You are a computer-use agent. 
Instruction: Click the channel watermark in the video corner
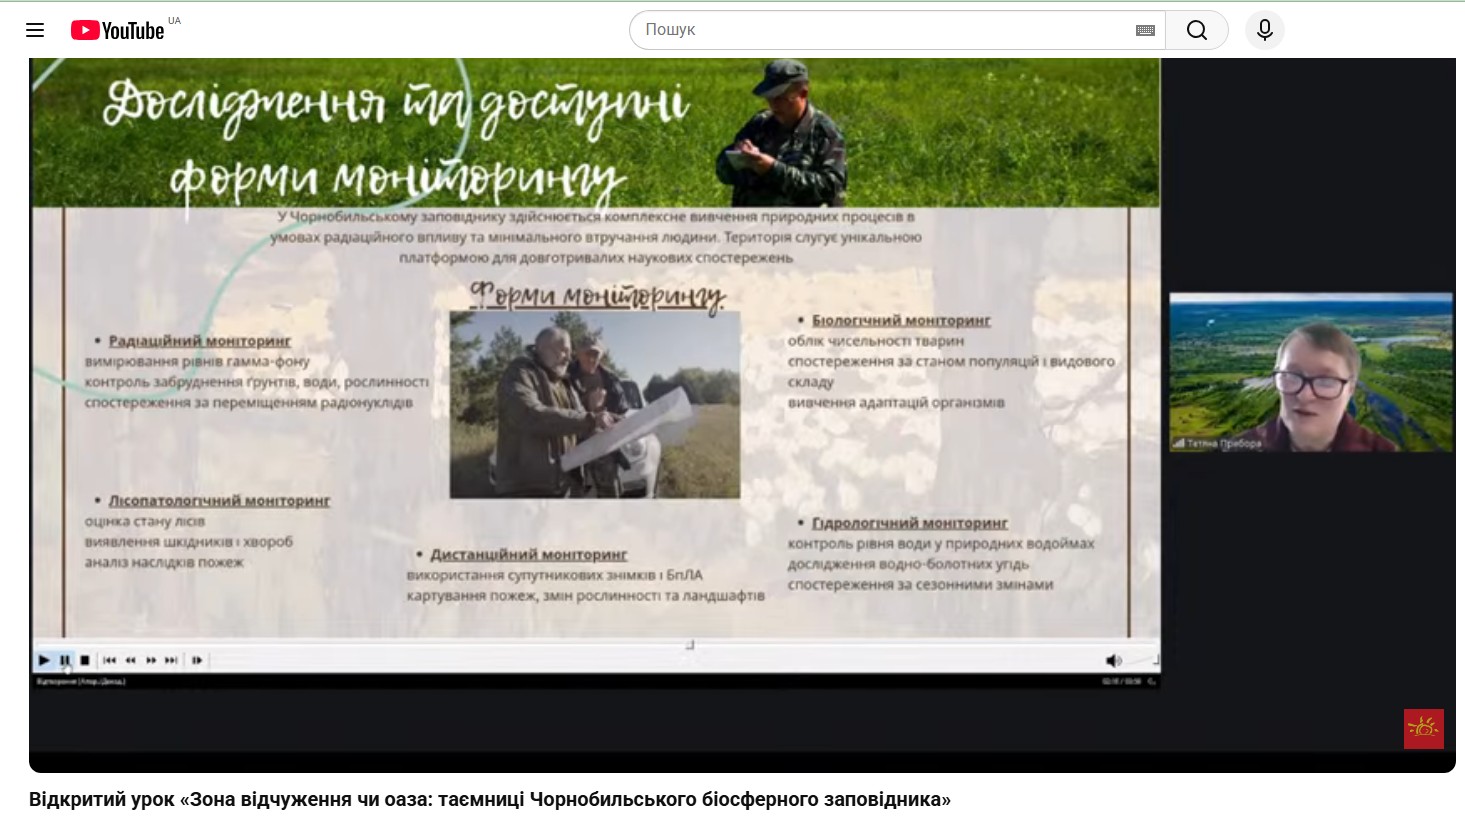tap(1423, 729)
